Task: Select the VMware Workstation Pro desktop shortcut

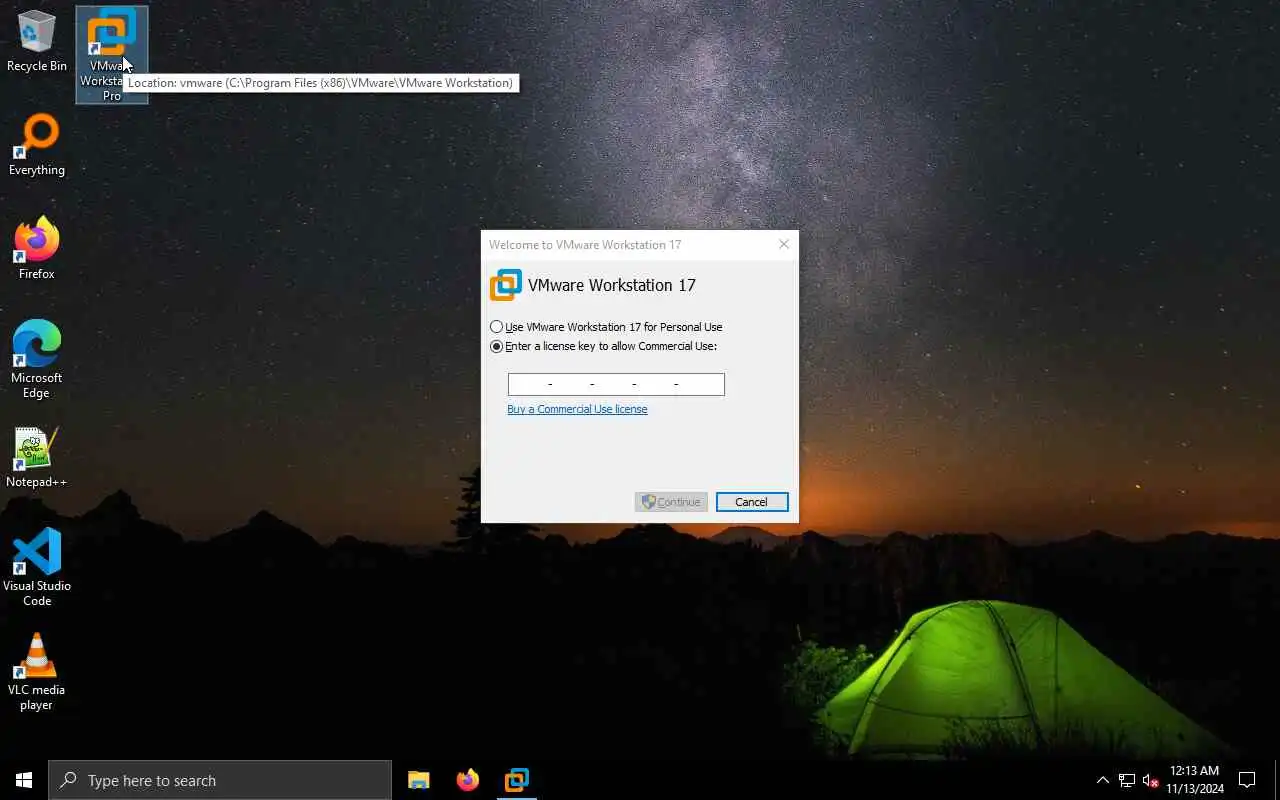Action: [x=111, y=54]
